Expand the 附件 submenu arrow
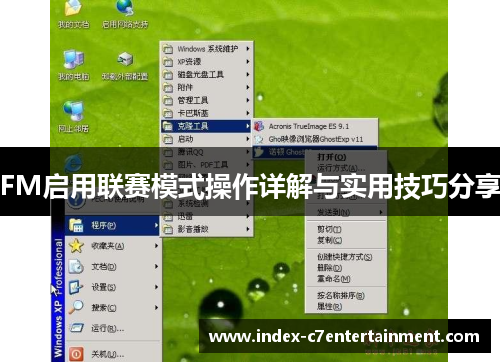Screen dimensions: 500x362 [x=248, y=87]
